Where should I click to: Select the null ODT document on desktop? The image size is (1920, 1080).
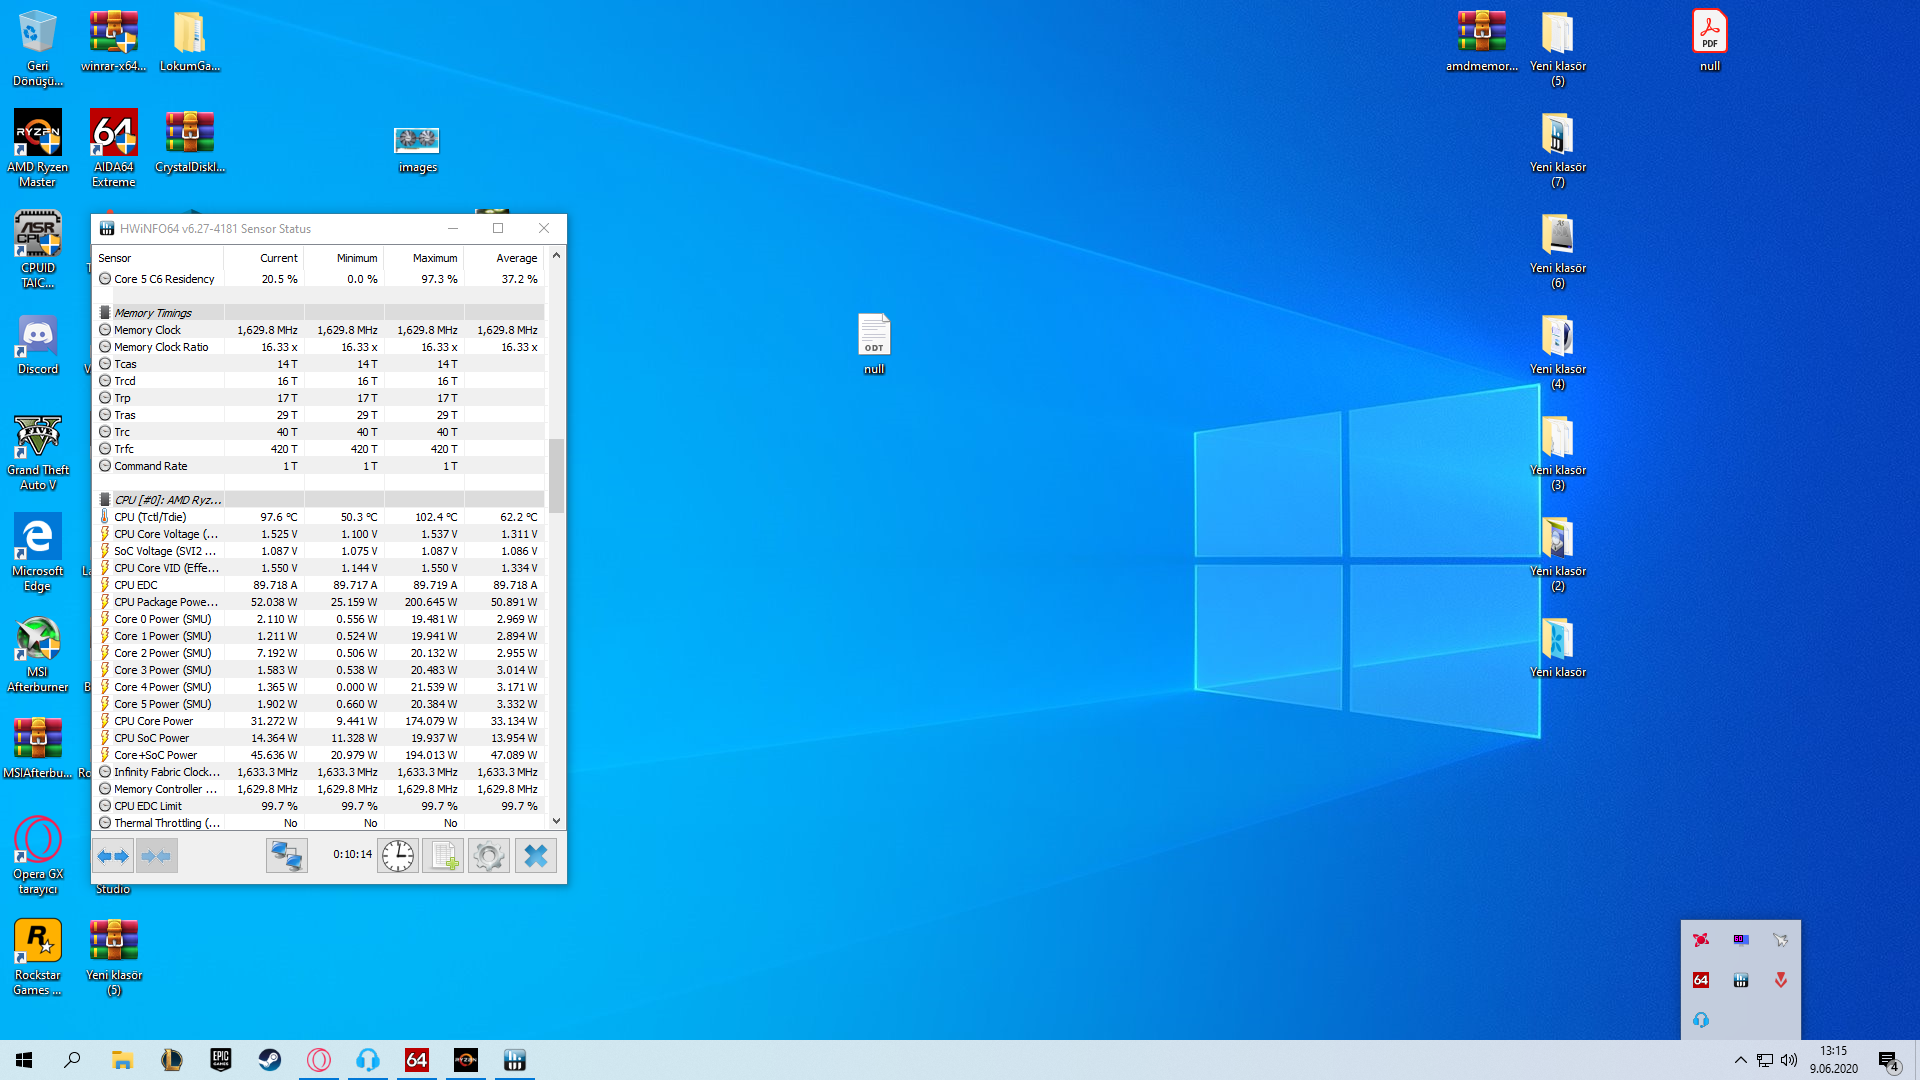874,344
